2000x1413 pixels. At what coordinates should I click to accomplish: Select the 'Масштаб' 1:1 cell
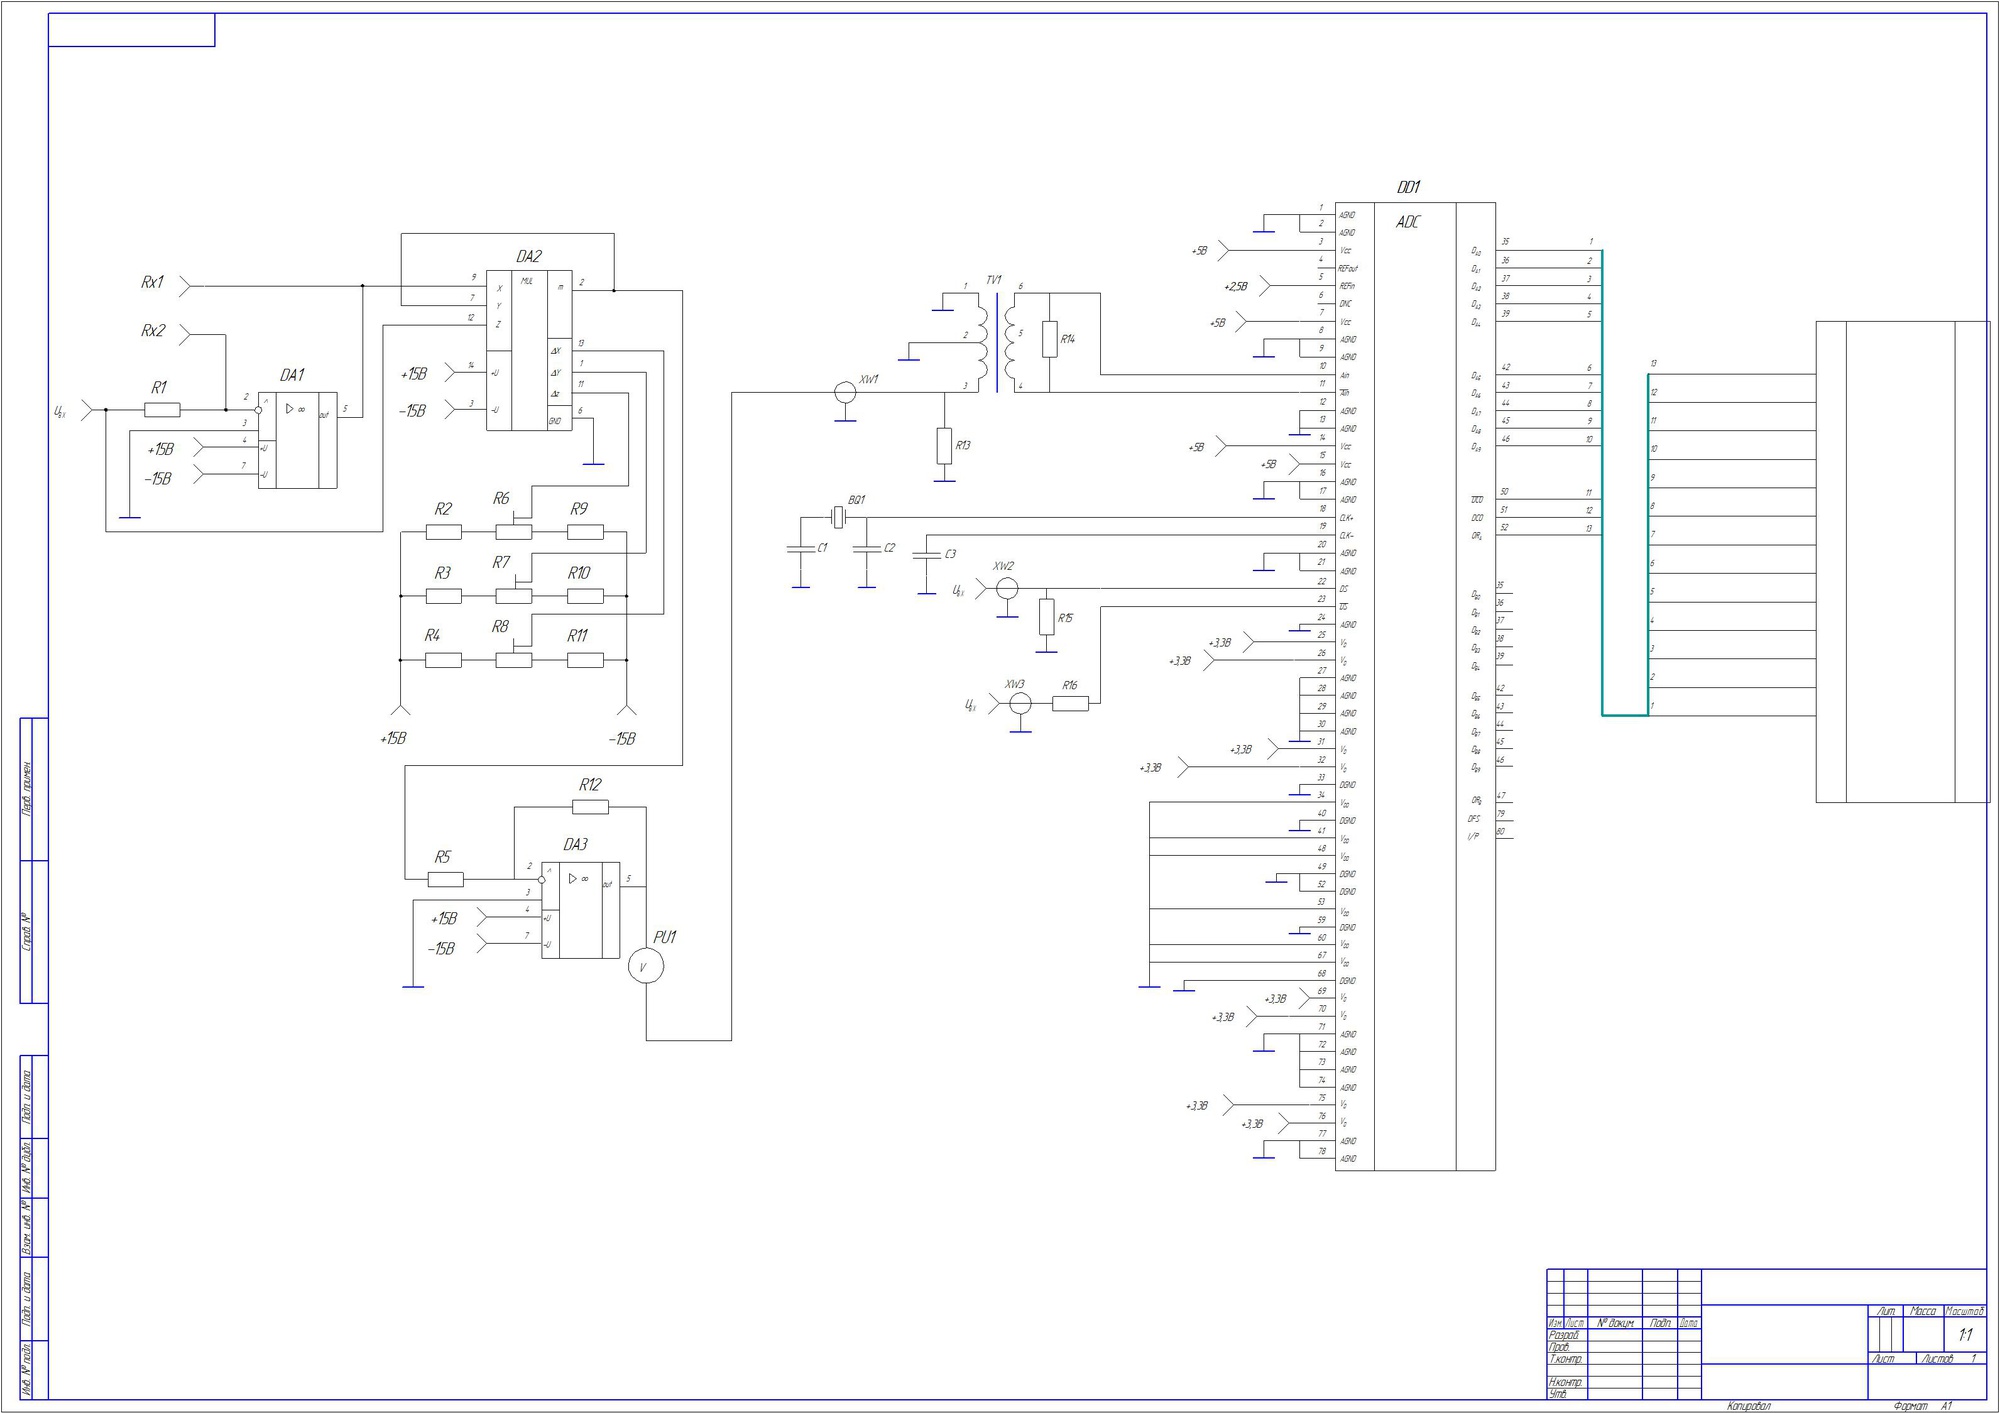point(1964,1334)
